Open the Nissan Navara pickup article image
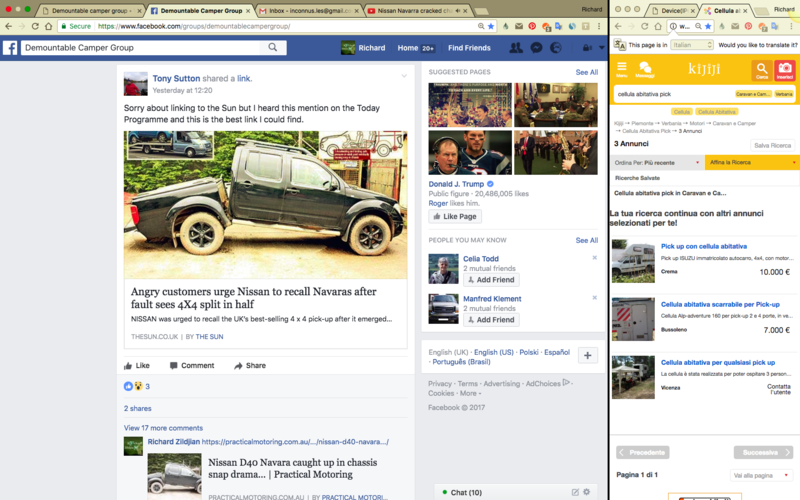 (265, 205)
